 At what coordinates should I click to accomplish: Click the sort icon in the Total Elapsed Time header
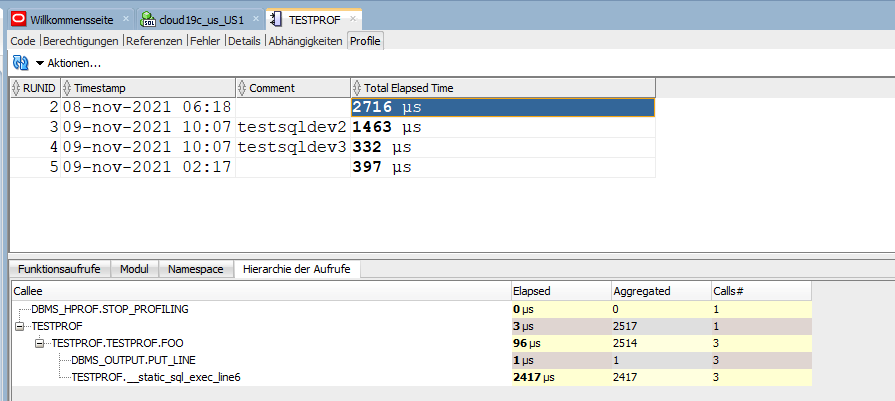(357, 88)
